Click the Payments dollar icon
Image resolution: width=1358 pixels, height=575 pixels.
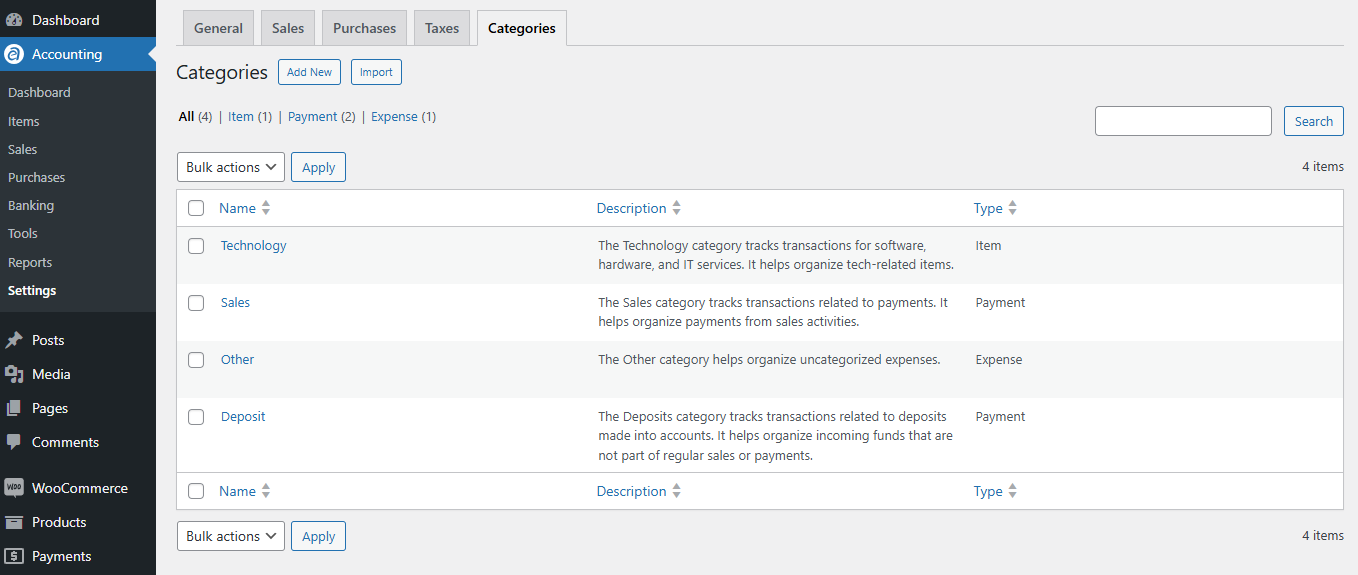pos(14,556)
